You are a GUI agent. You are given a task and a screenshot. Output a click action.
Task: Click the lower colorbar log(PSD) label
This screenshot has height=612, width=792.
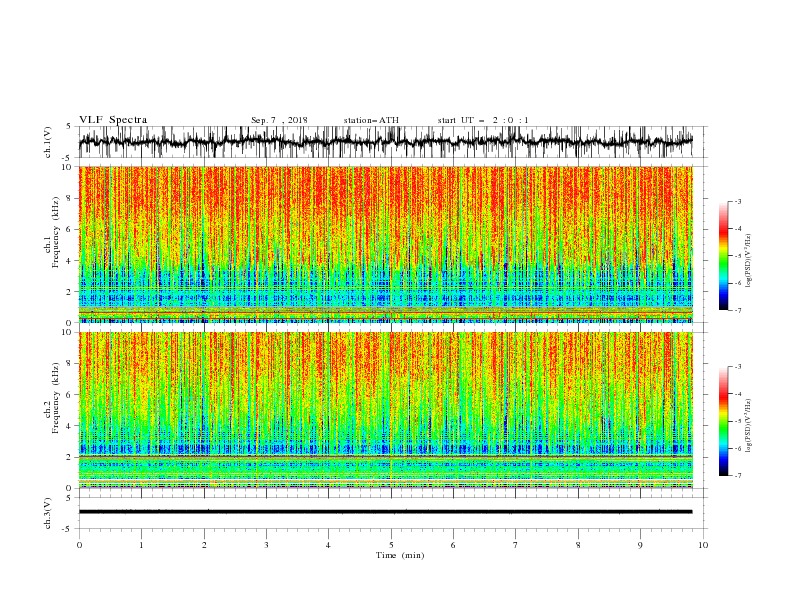(x=749, y=426)
